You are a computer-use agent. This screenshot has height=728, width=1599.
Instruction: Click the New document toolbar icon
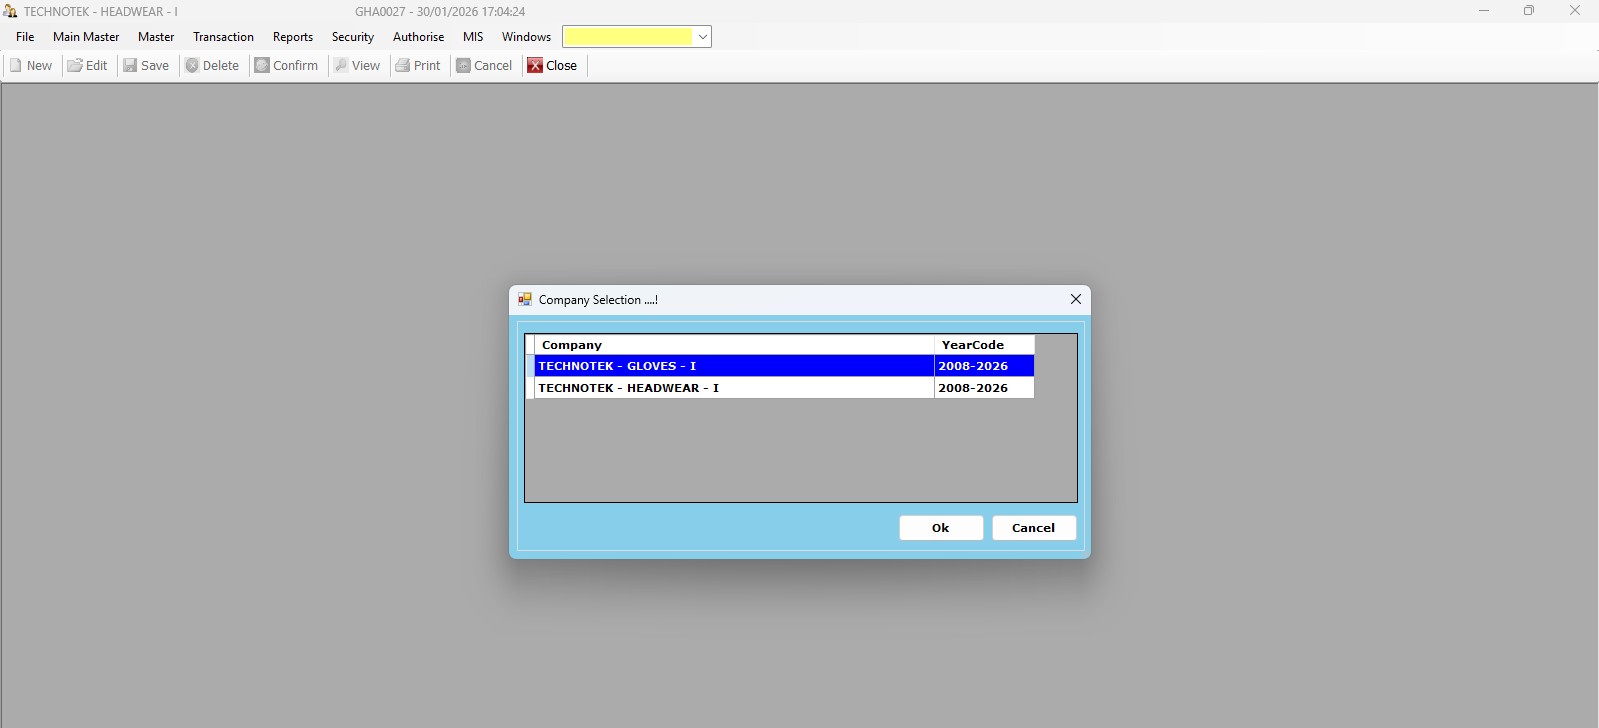(16, 66)
